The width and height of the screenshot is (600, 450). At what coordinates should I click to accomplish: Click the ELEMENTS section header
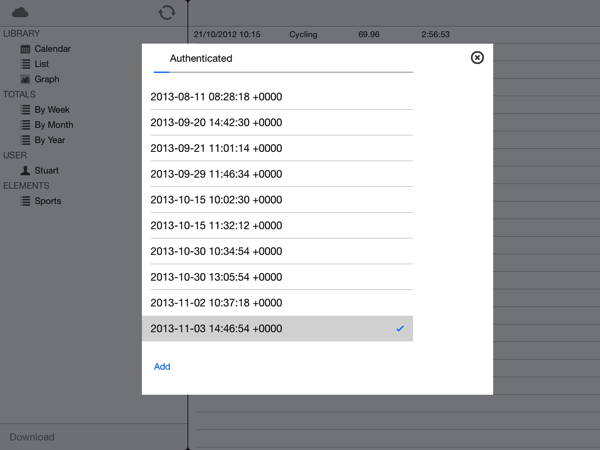26,186
